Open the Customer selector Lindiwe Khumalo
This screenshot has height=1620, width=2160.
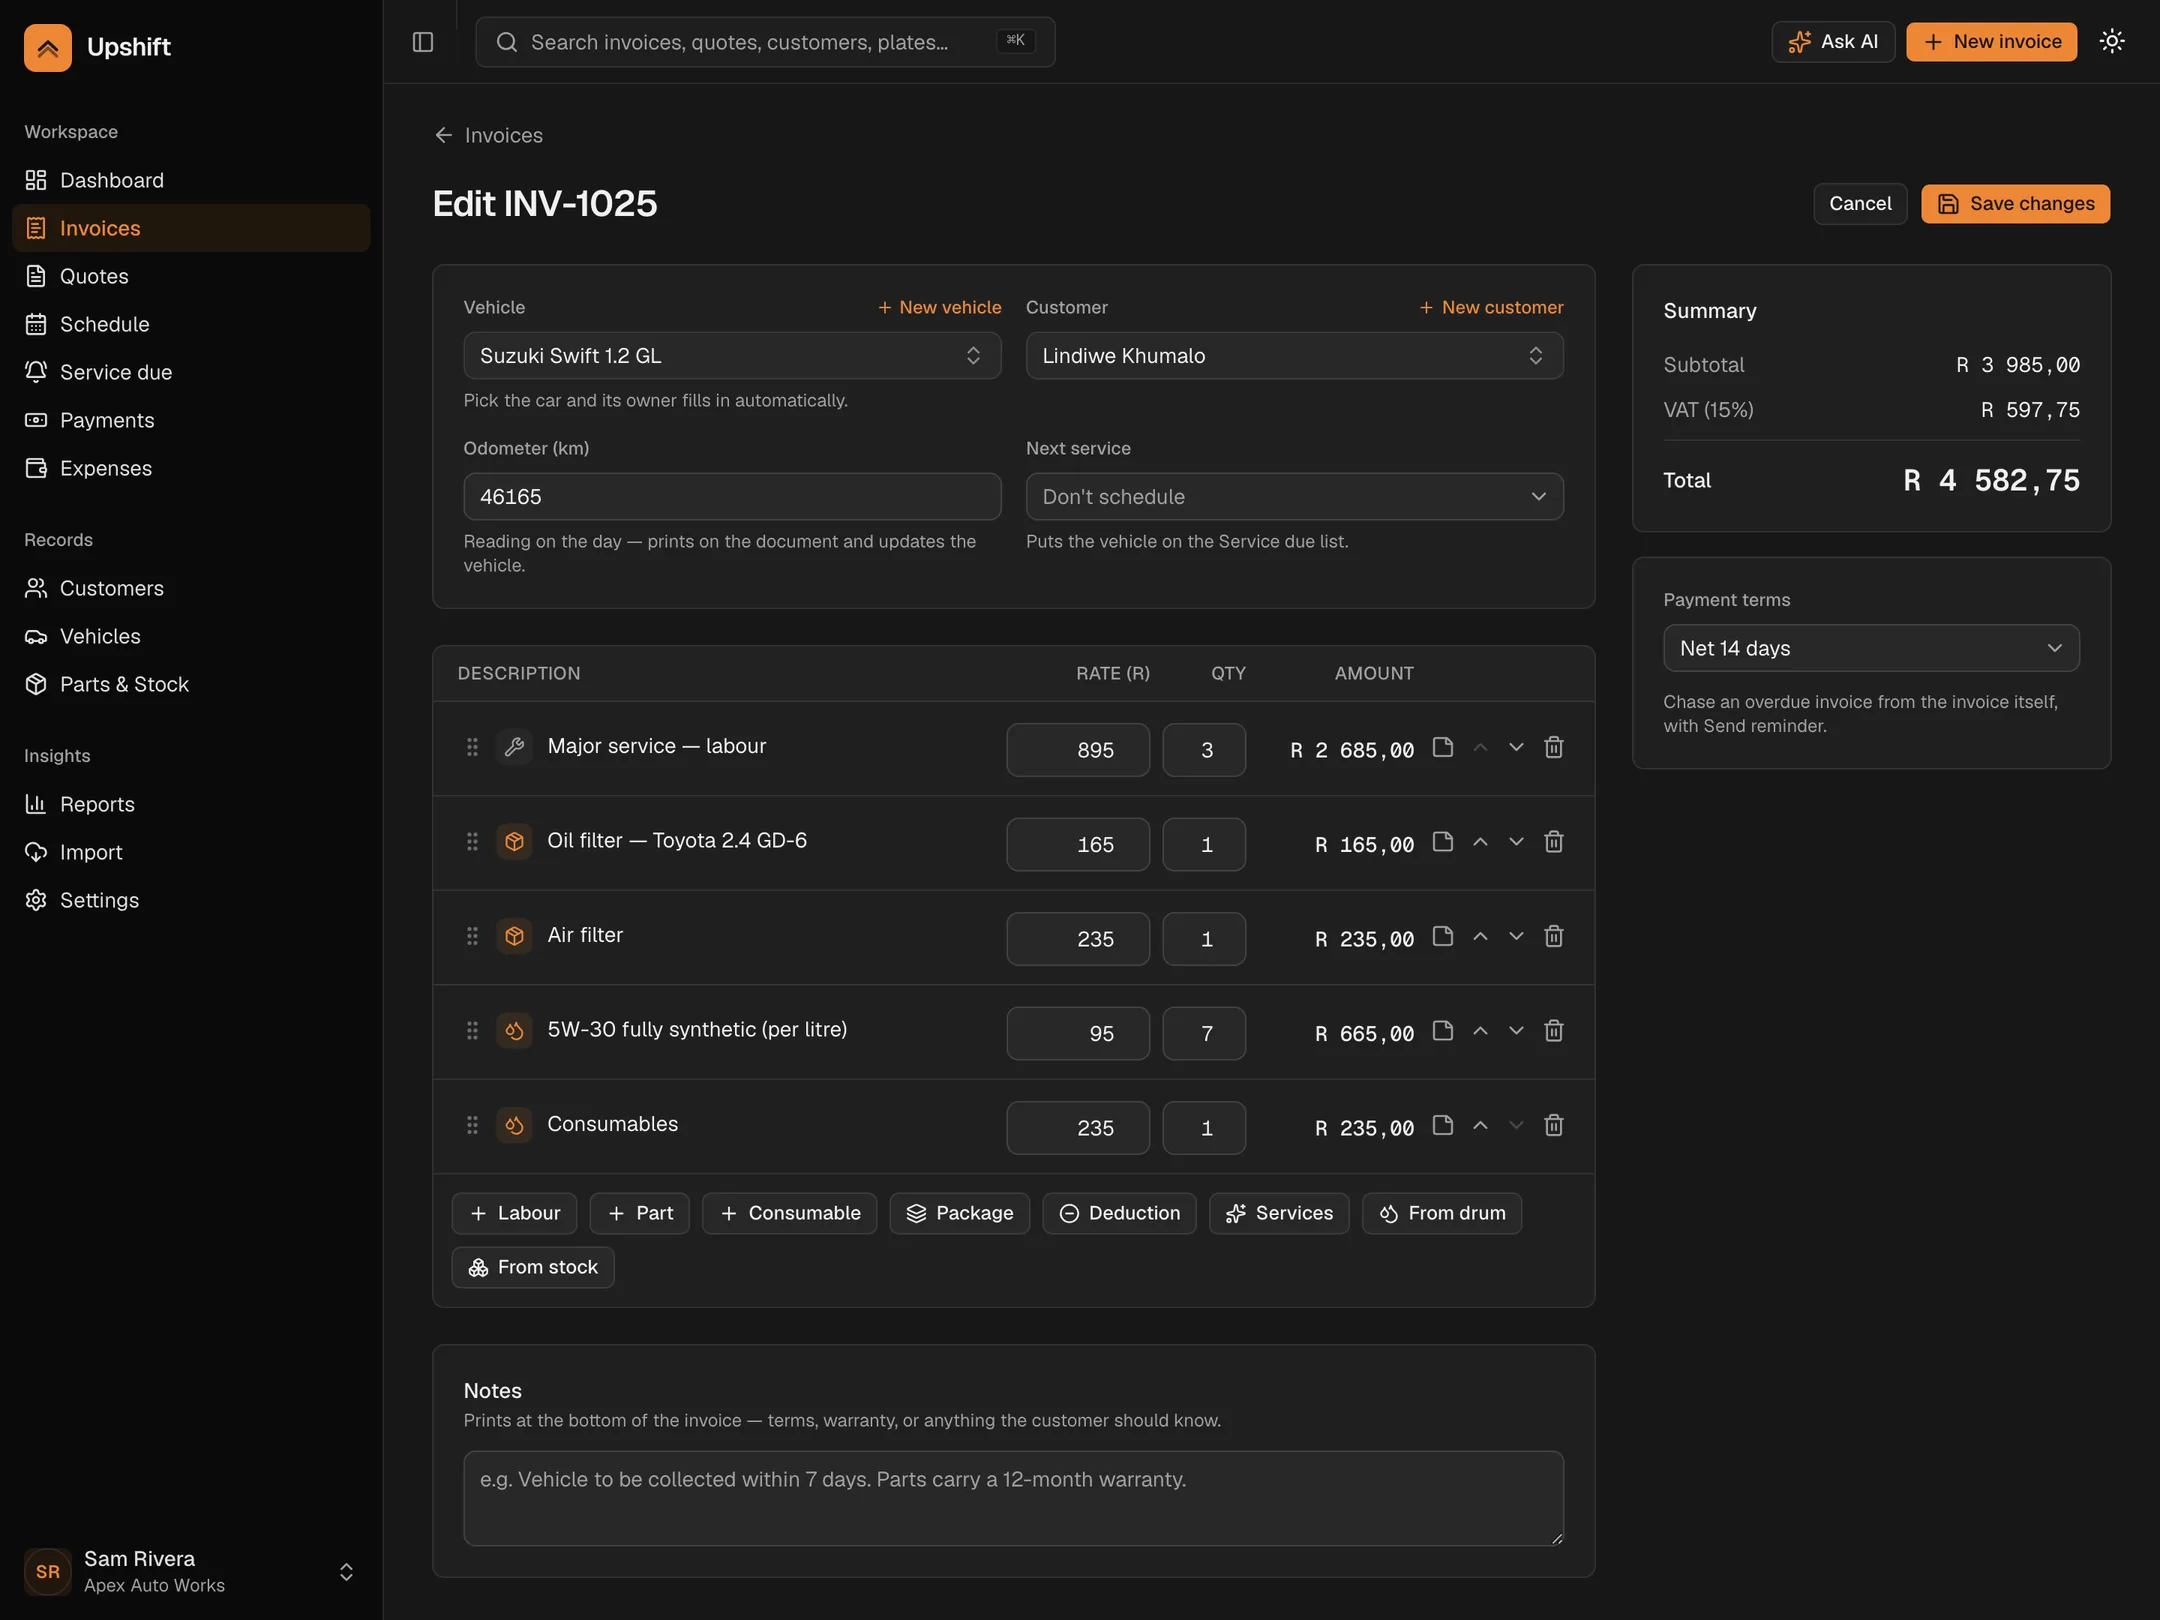coord(1294,356)
